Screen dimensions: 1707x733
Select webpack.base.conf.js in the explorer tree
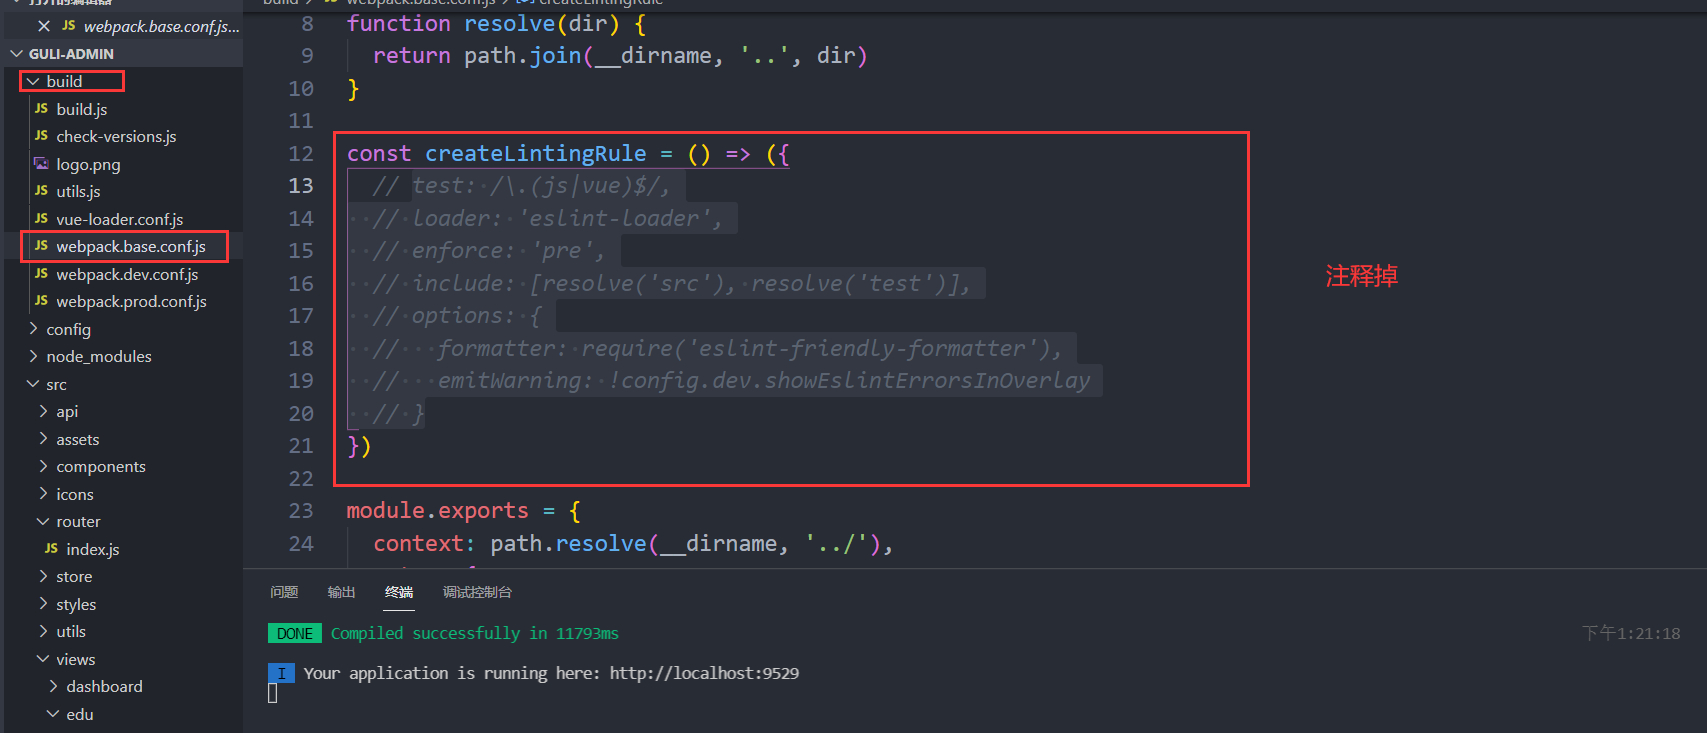131,246
